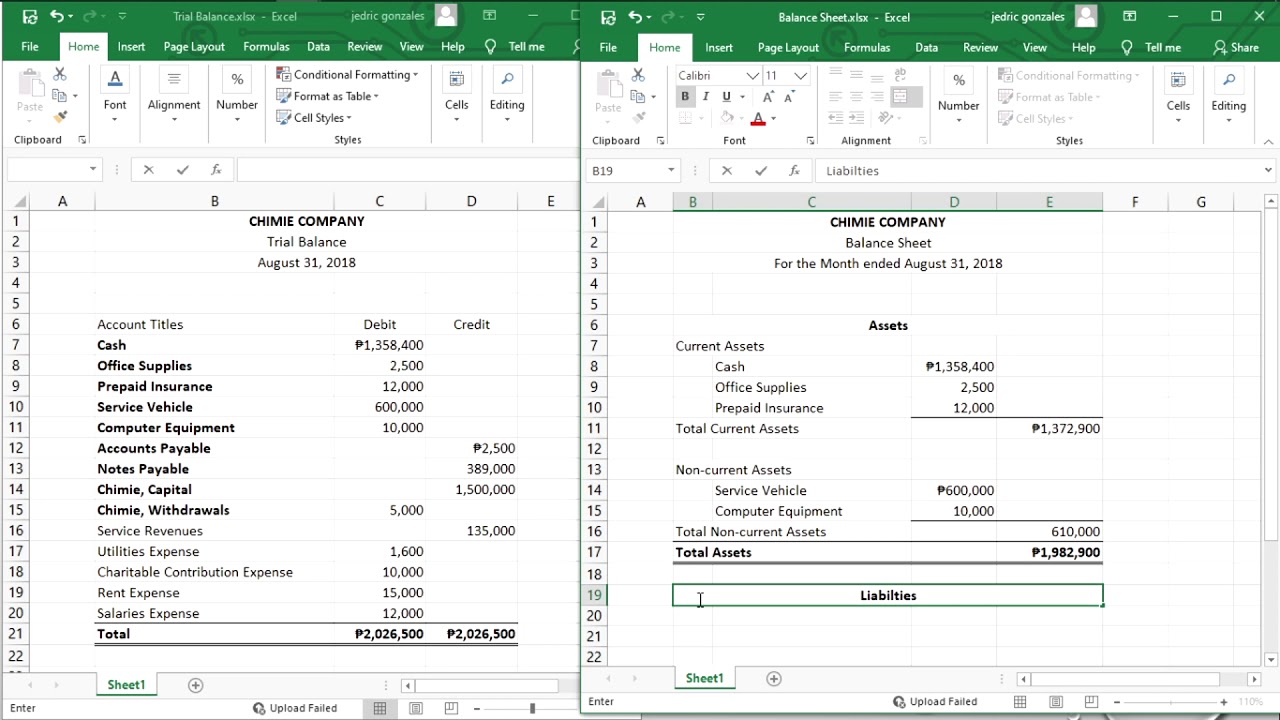Click Insert Function fx in Trial Balance formula bar

(x=216, y=170)
